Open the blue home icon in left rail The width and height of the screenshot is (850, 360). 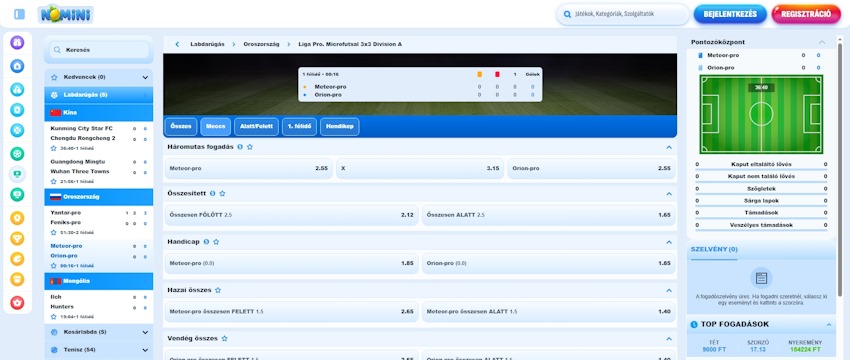pyautogui.click(x=17, y=66)
